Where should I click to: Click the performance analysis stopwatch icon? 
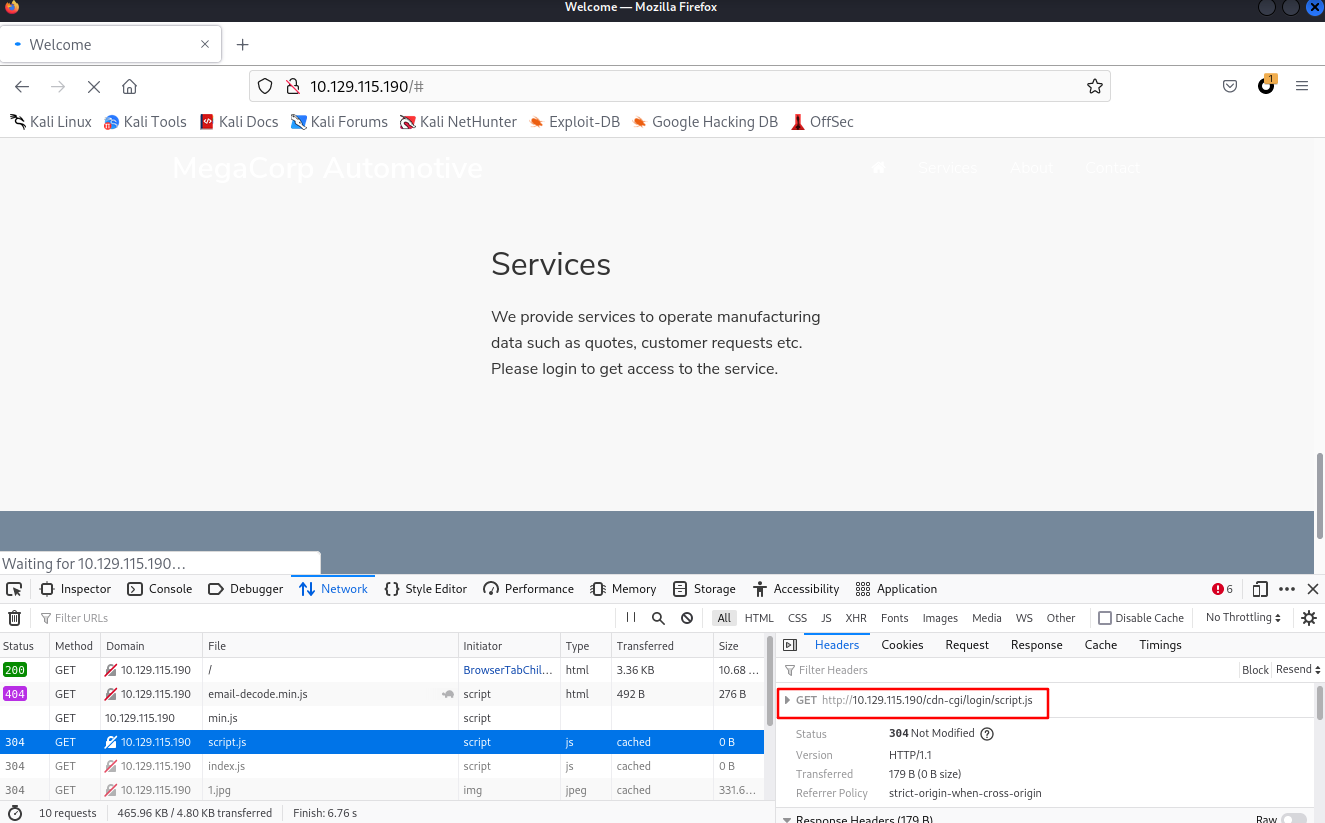[14, 813]
